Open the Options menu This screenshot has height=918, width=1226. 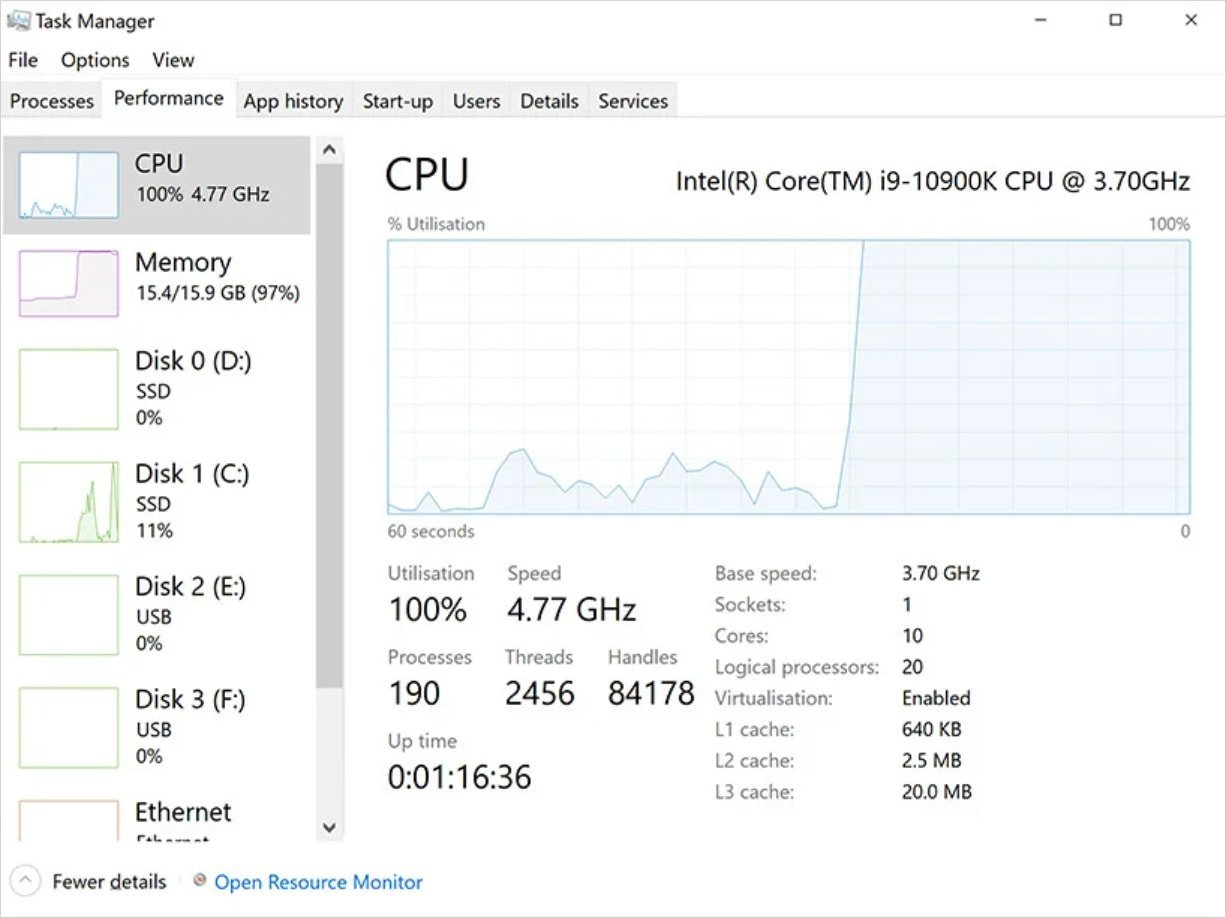pos(94,60)
